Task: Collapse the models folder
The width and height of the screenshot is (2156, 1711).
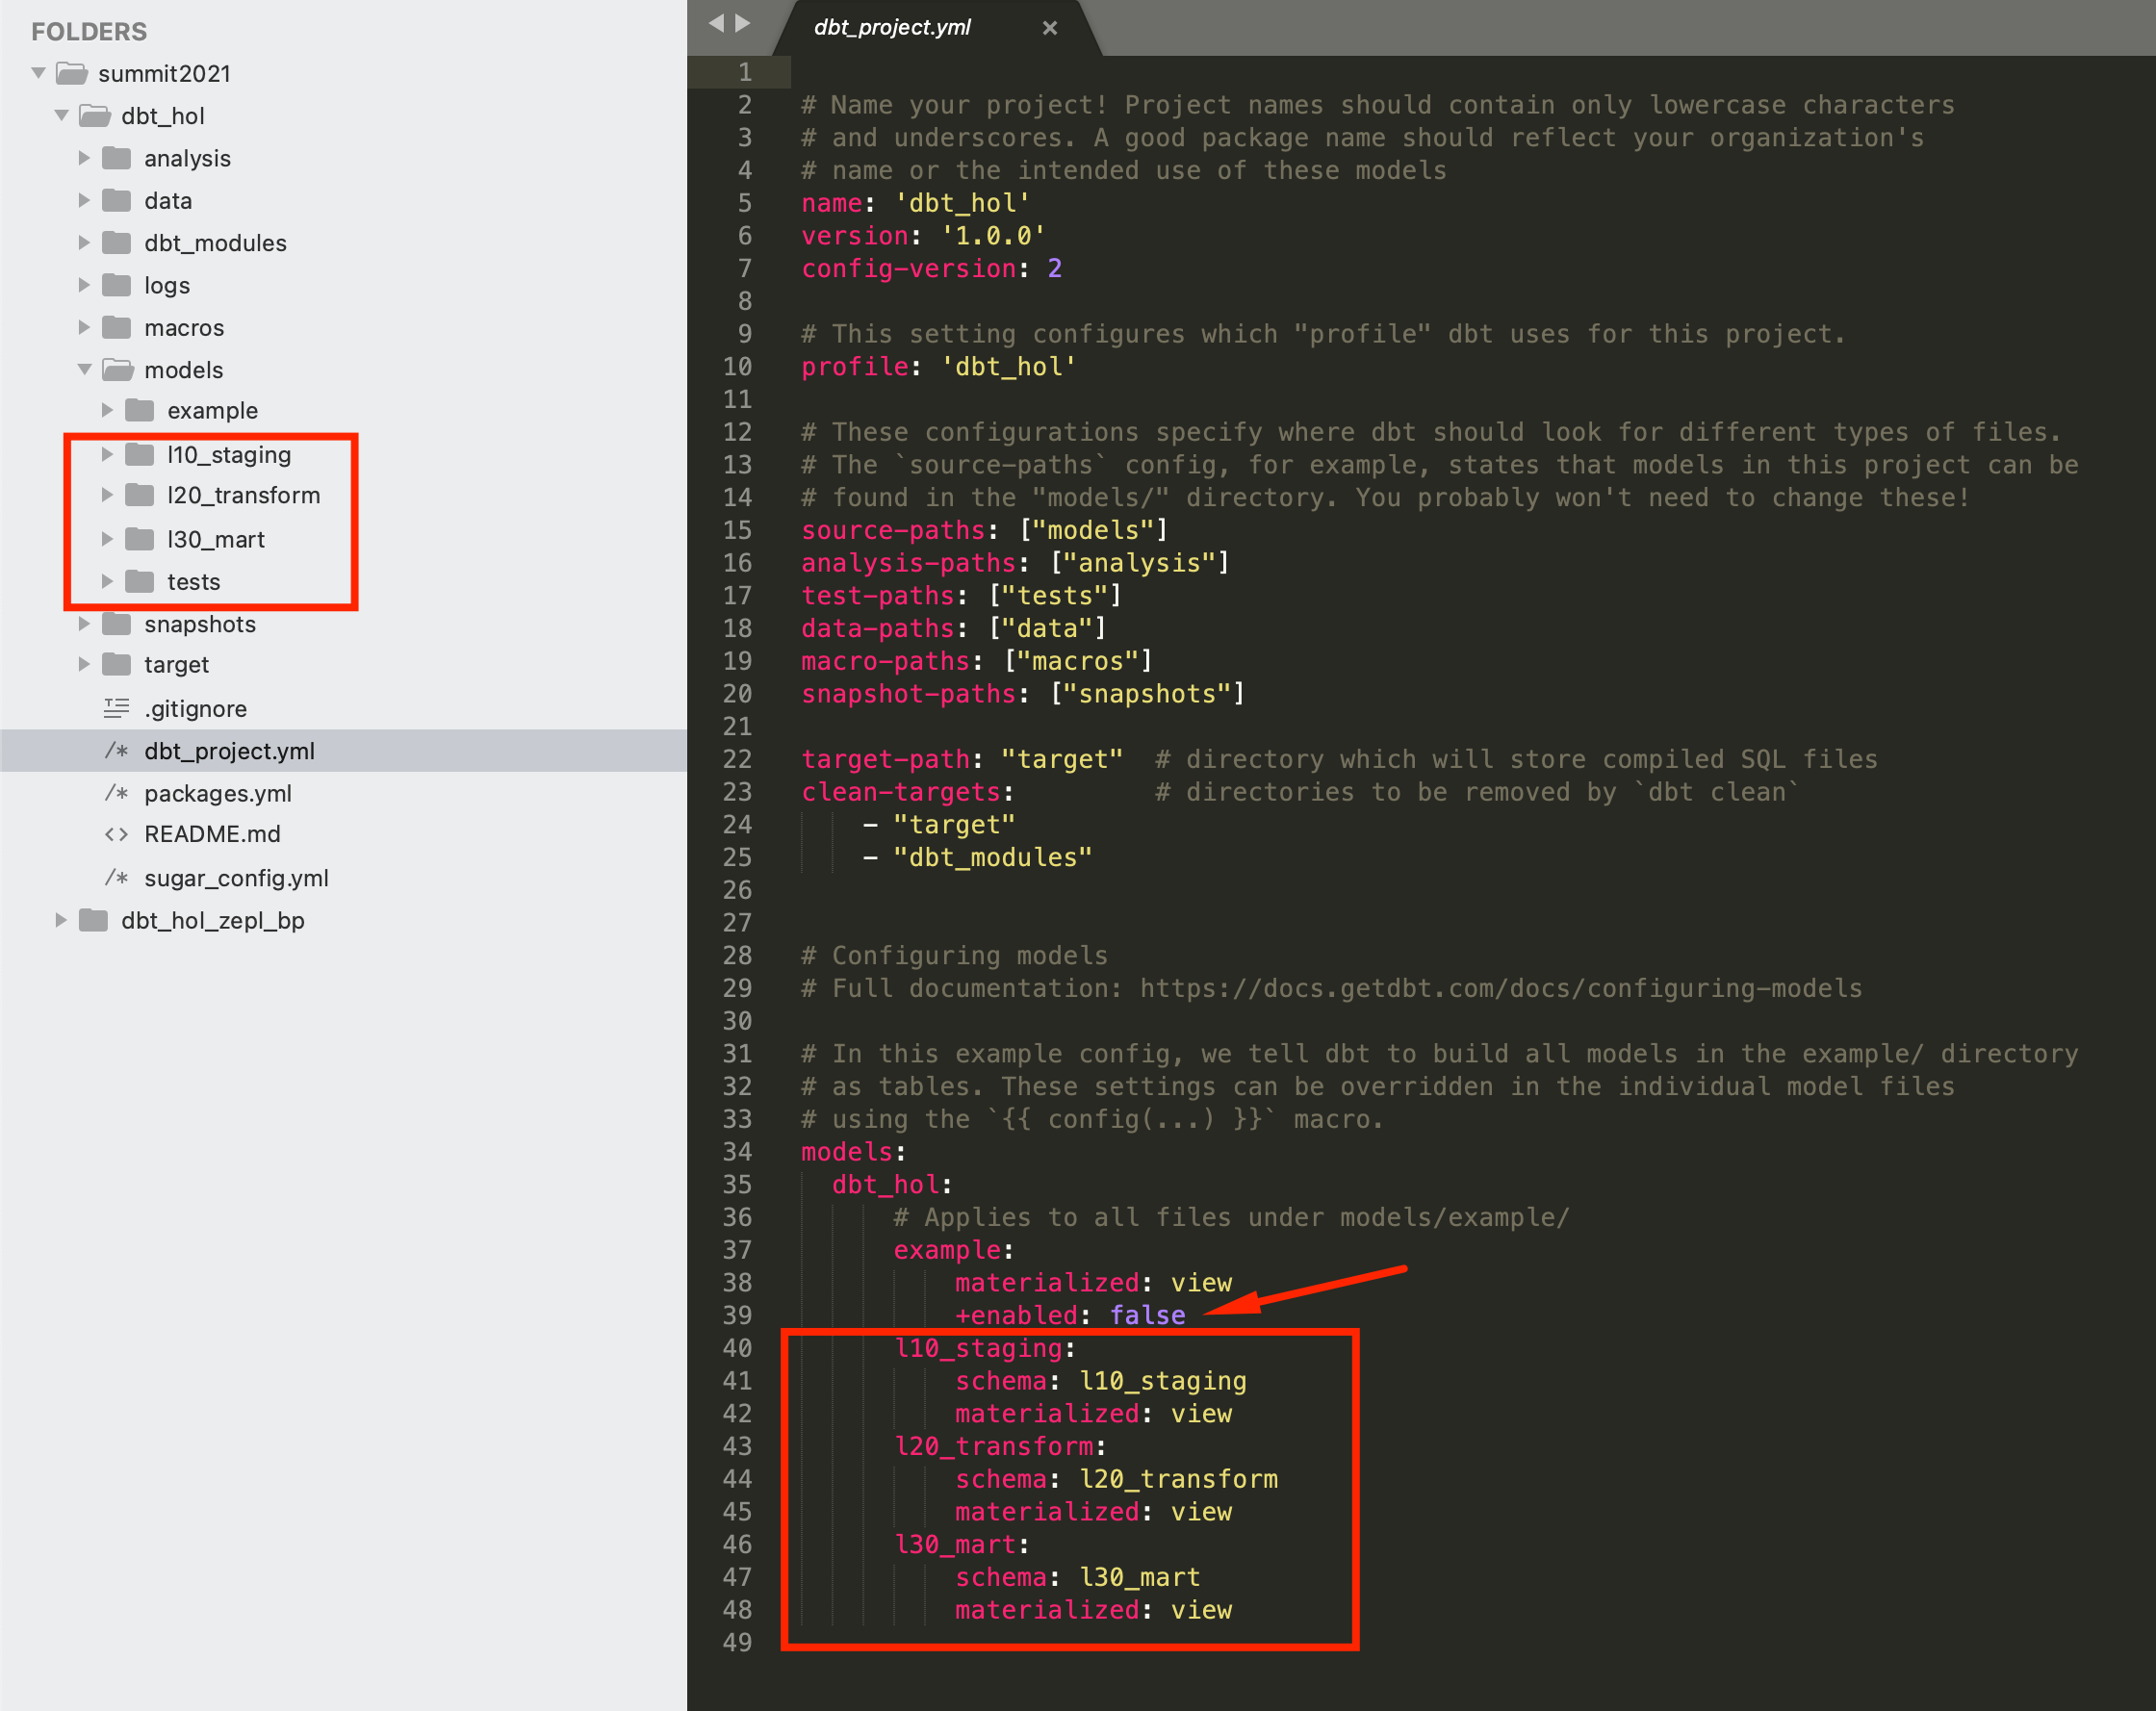Action: point(85,370)
